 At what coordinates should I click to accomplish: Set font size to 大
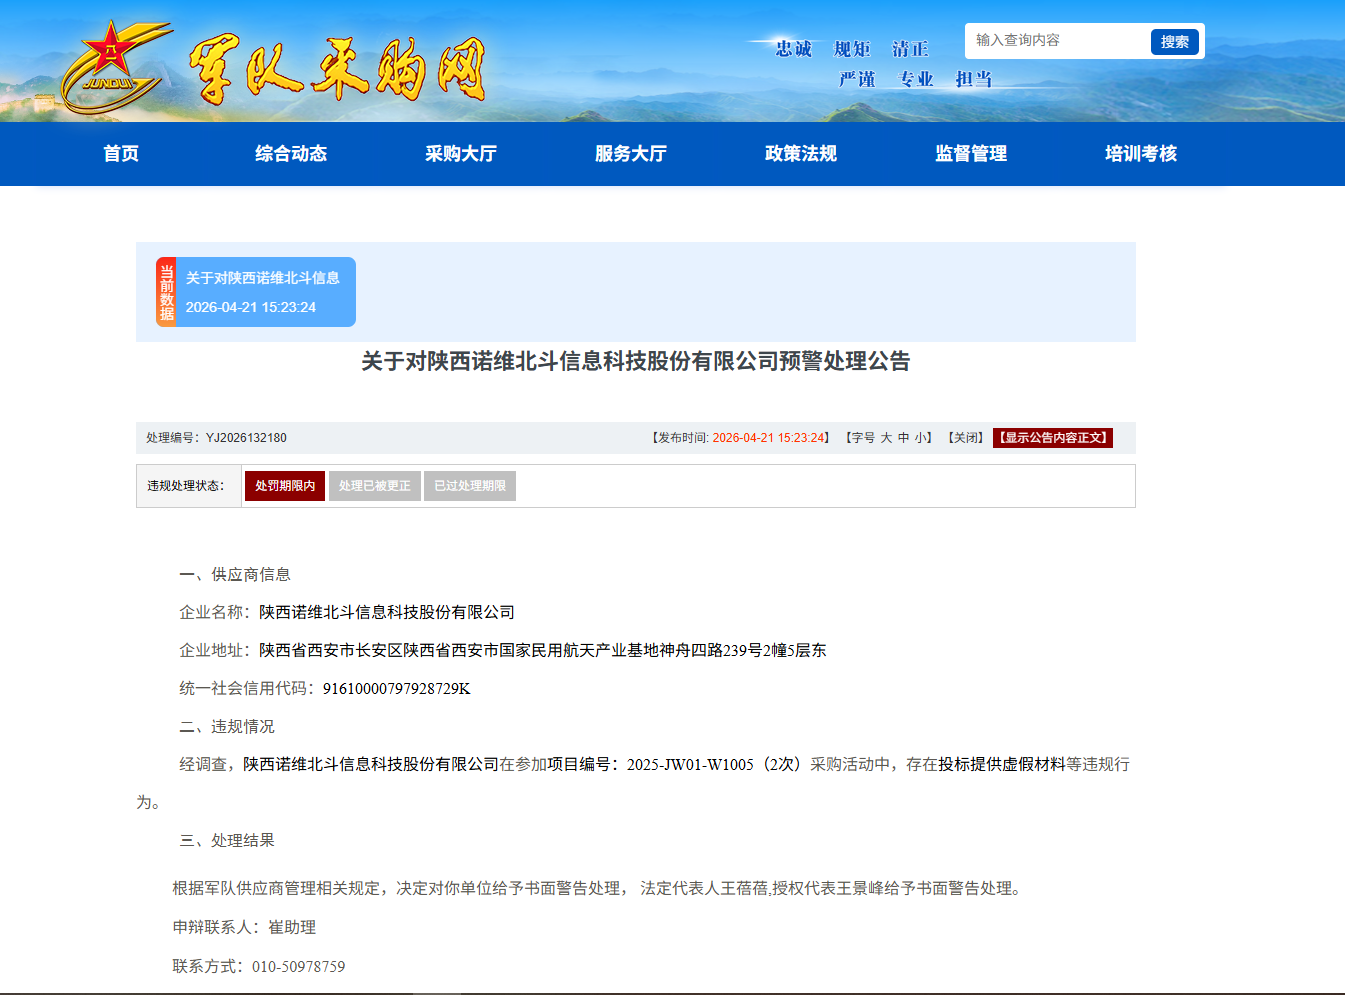pos(886,438)
